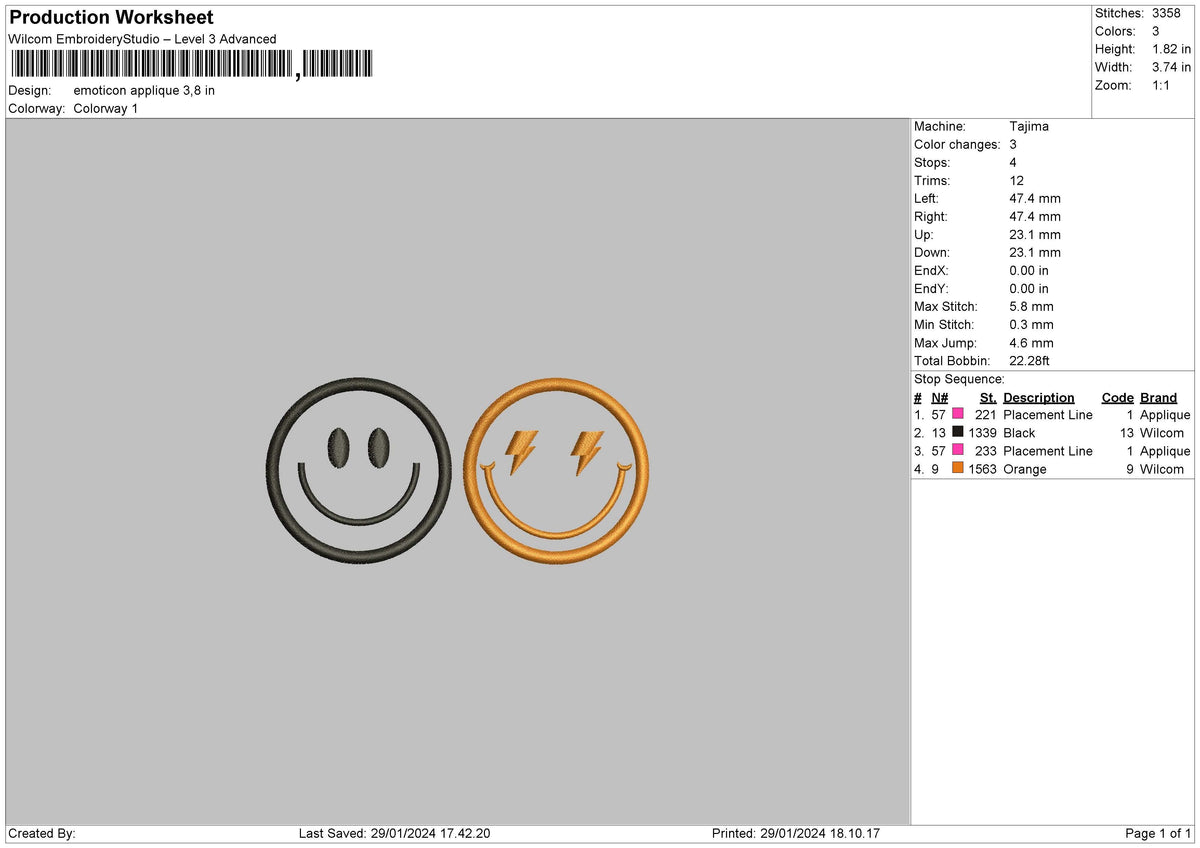
Task: Click the black color swatch of stop 2
Action: click(x=958, y=432)
